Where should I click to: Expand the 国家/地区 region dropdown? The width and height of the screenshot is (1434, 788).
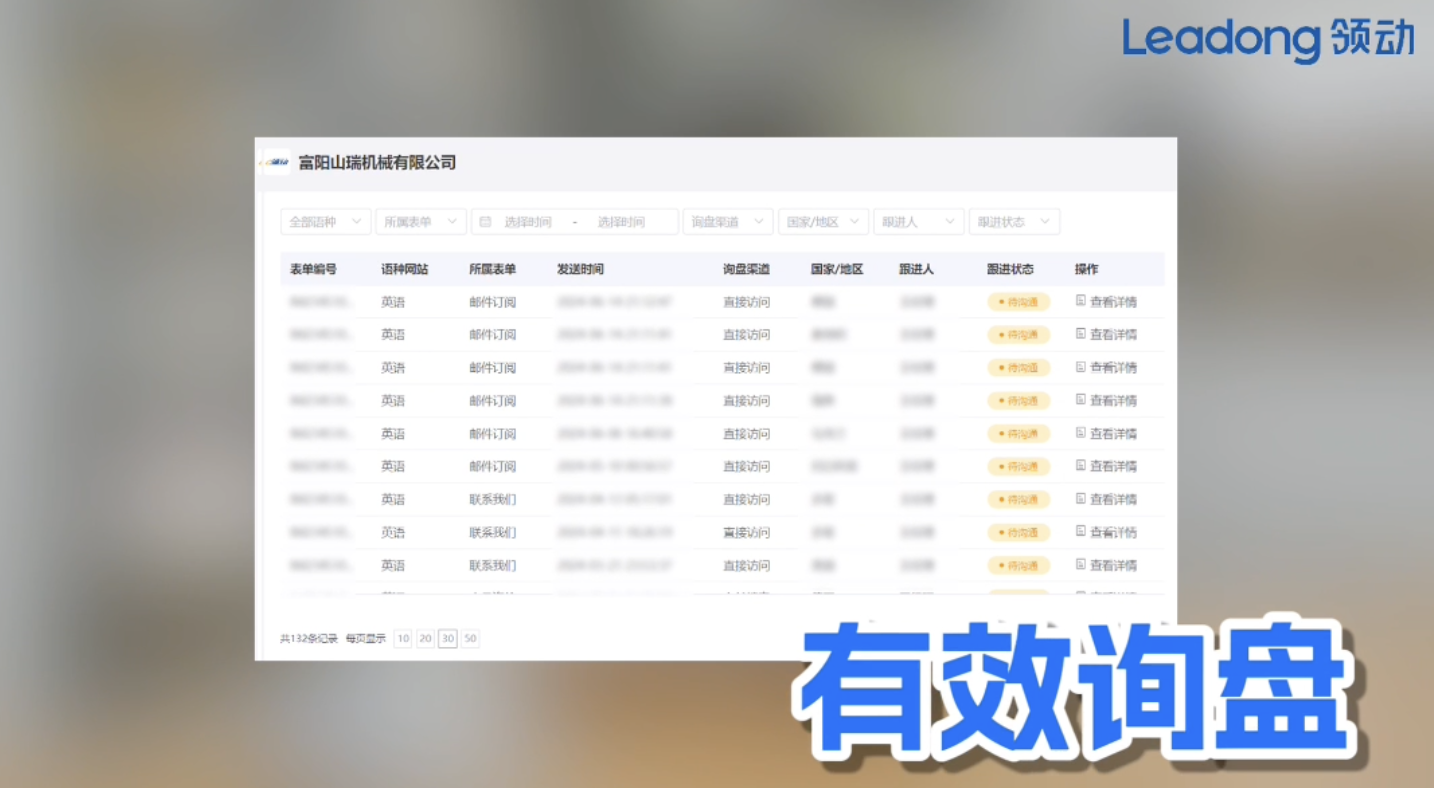pyautogui.click(x=823, y=221)
